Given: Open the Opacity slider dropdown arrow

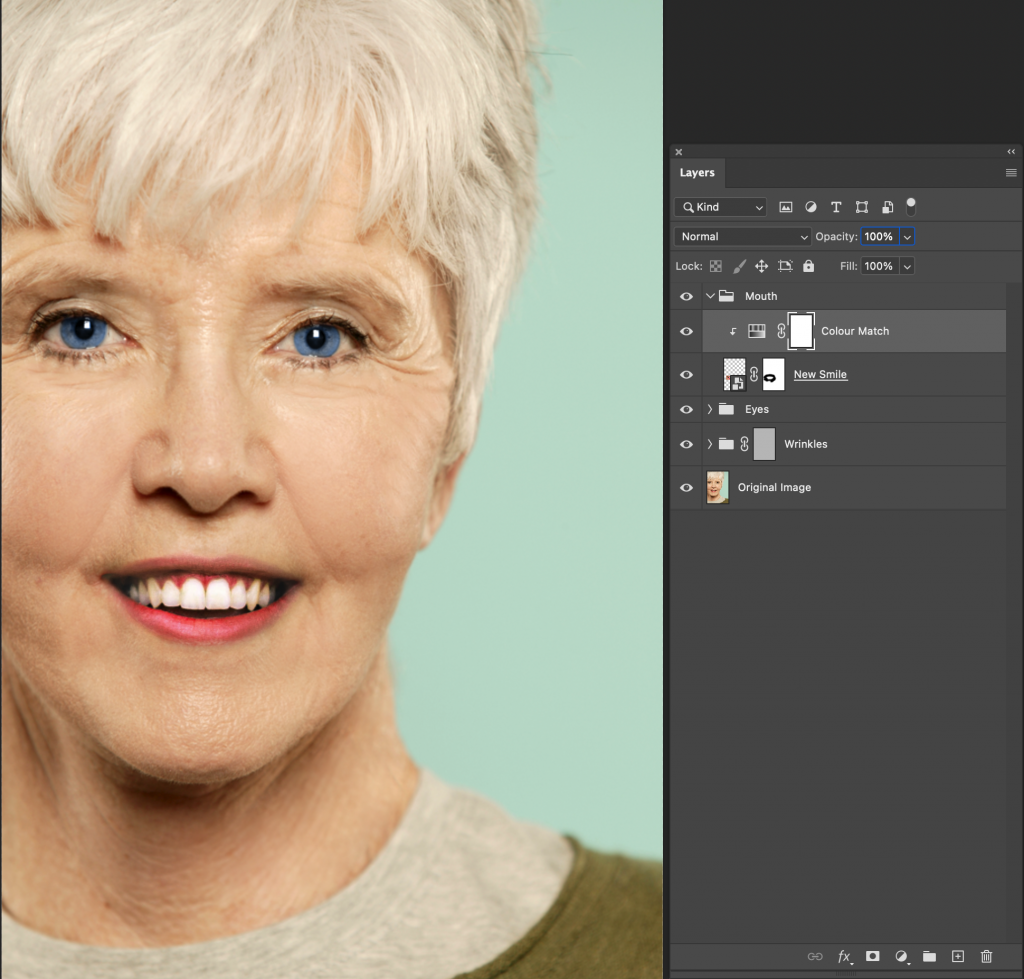Looking at the screenshot, I should pos(907,236).
